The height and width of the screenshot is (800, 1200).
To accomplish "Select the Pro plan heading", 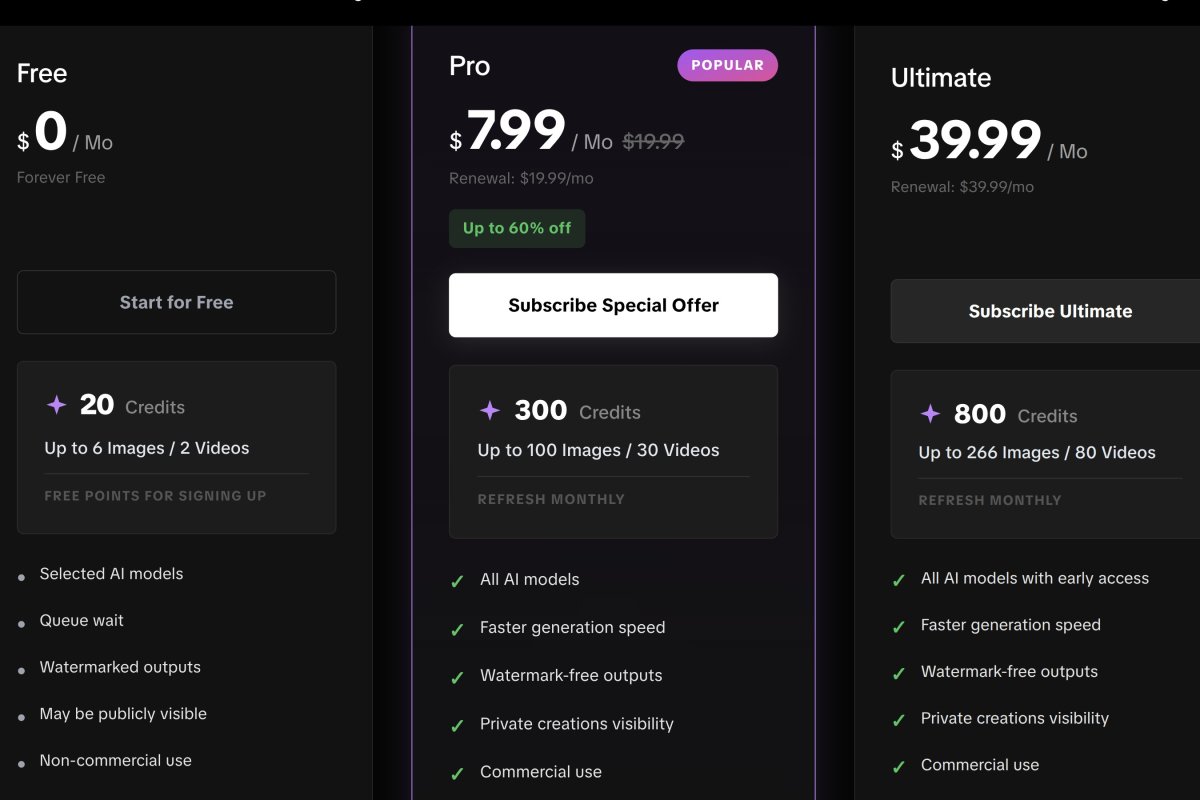I will coord(467,66).
